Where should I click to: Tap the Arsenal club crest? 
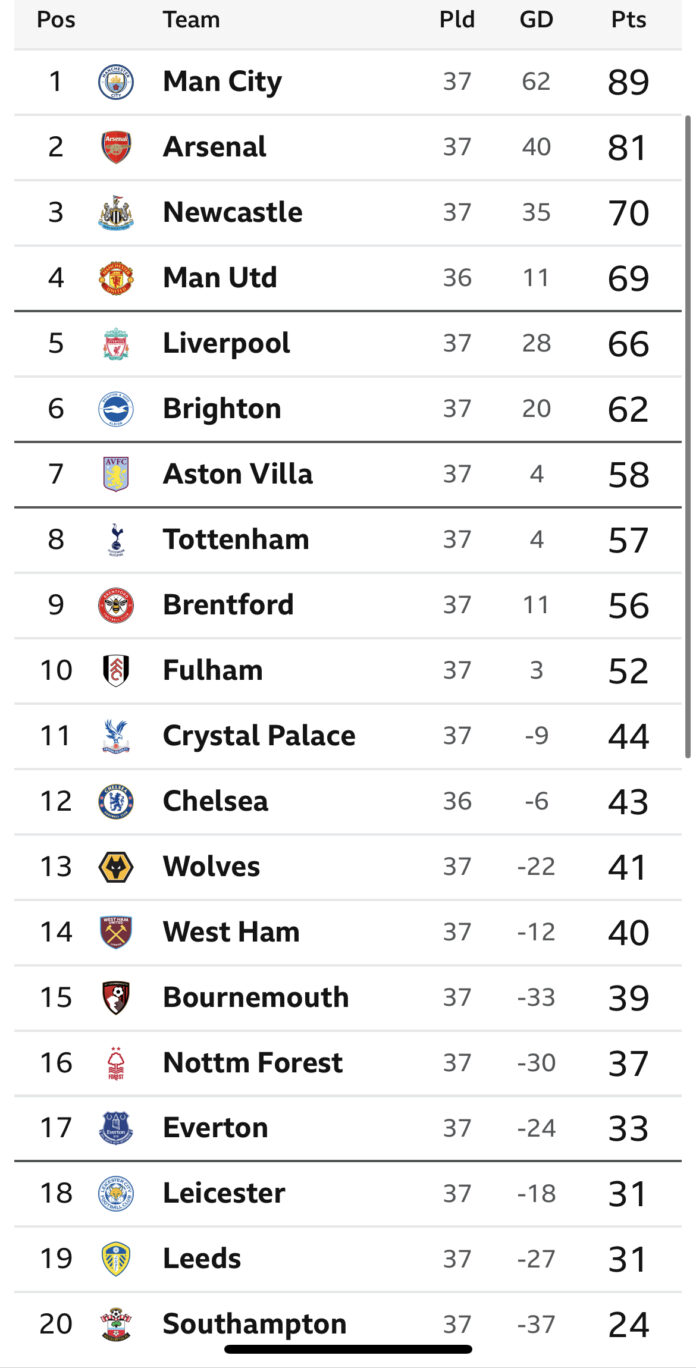[x=116, y=147]
